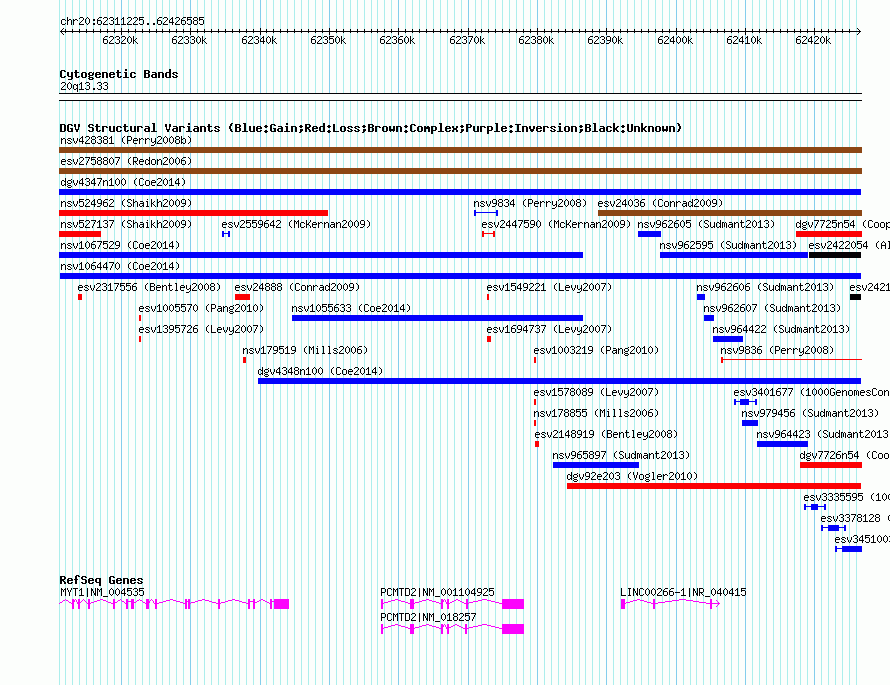Open the nsv964423 variant label
Image resolution: width=890 pixels, height=685 pixels.
(x=823, y=434)
